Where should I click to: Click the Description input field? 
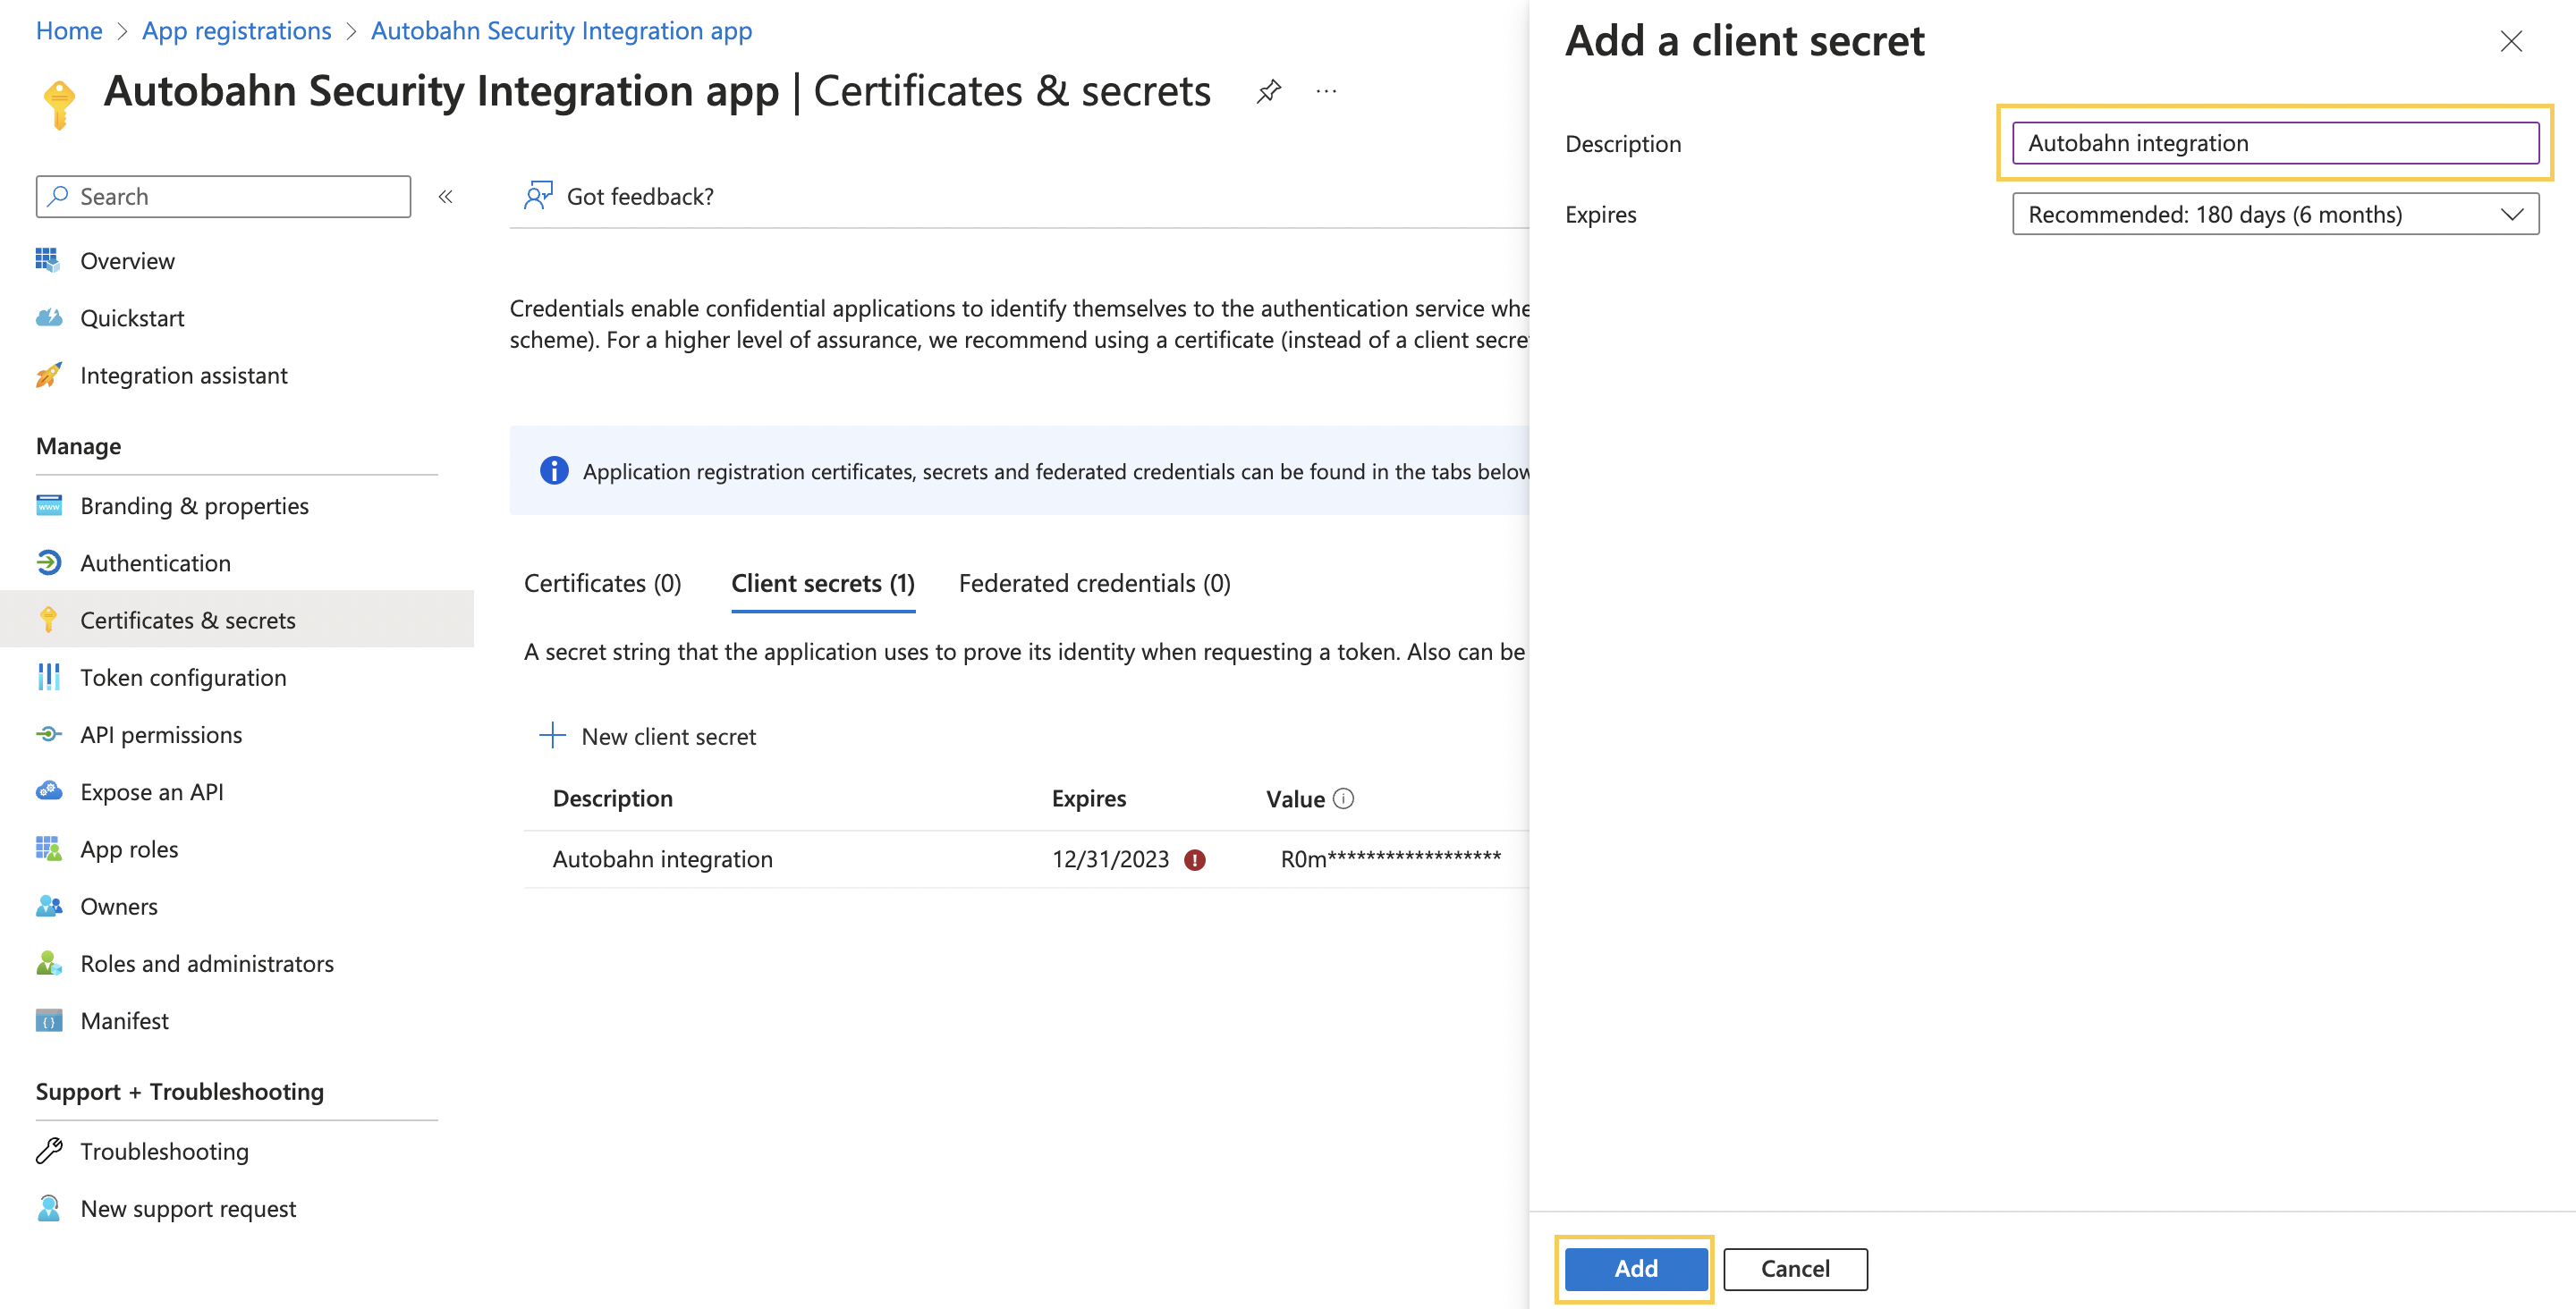coord(2275,143)
